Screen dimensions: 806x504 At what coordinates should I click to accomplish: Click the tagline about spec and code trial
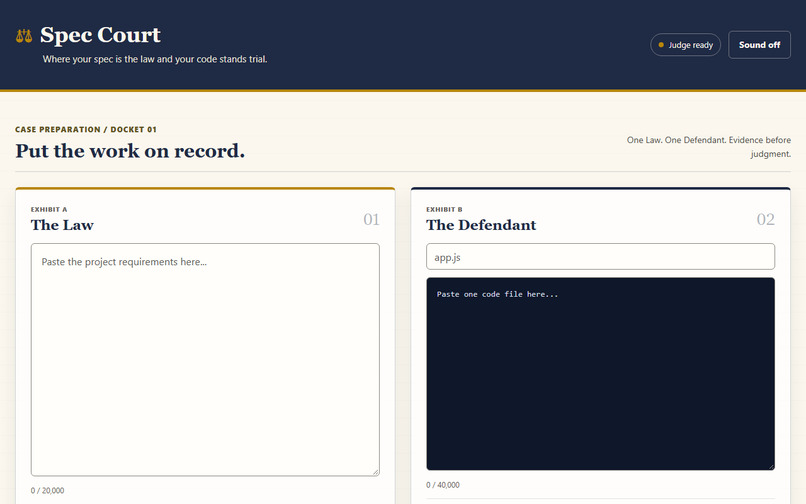click(x=155, y=59)
